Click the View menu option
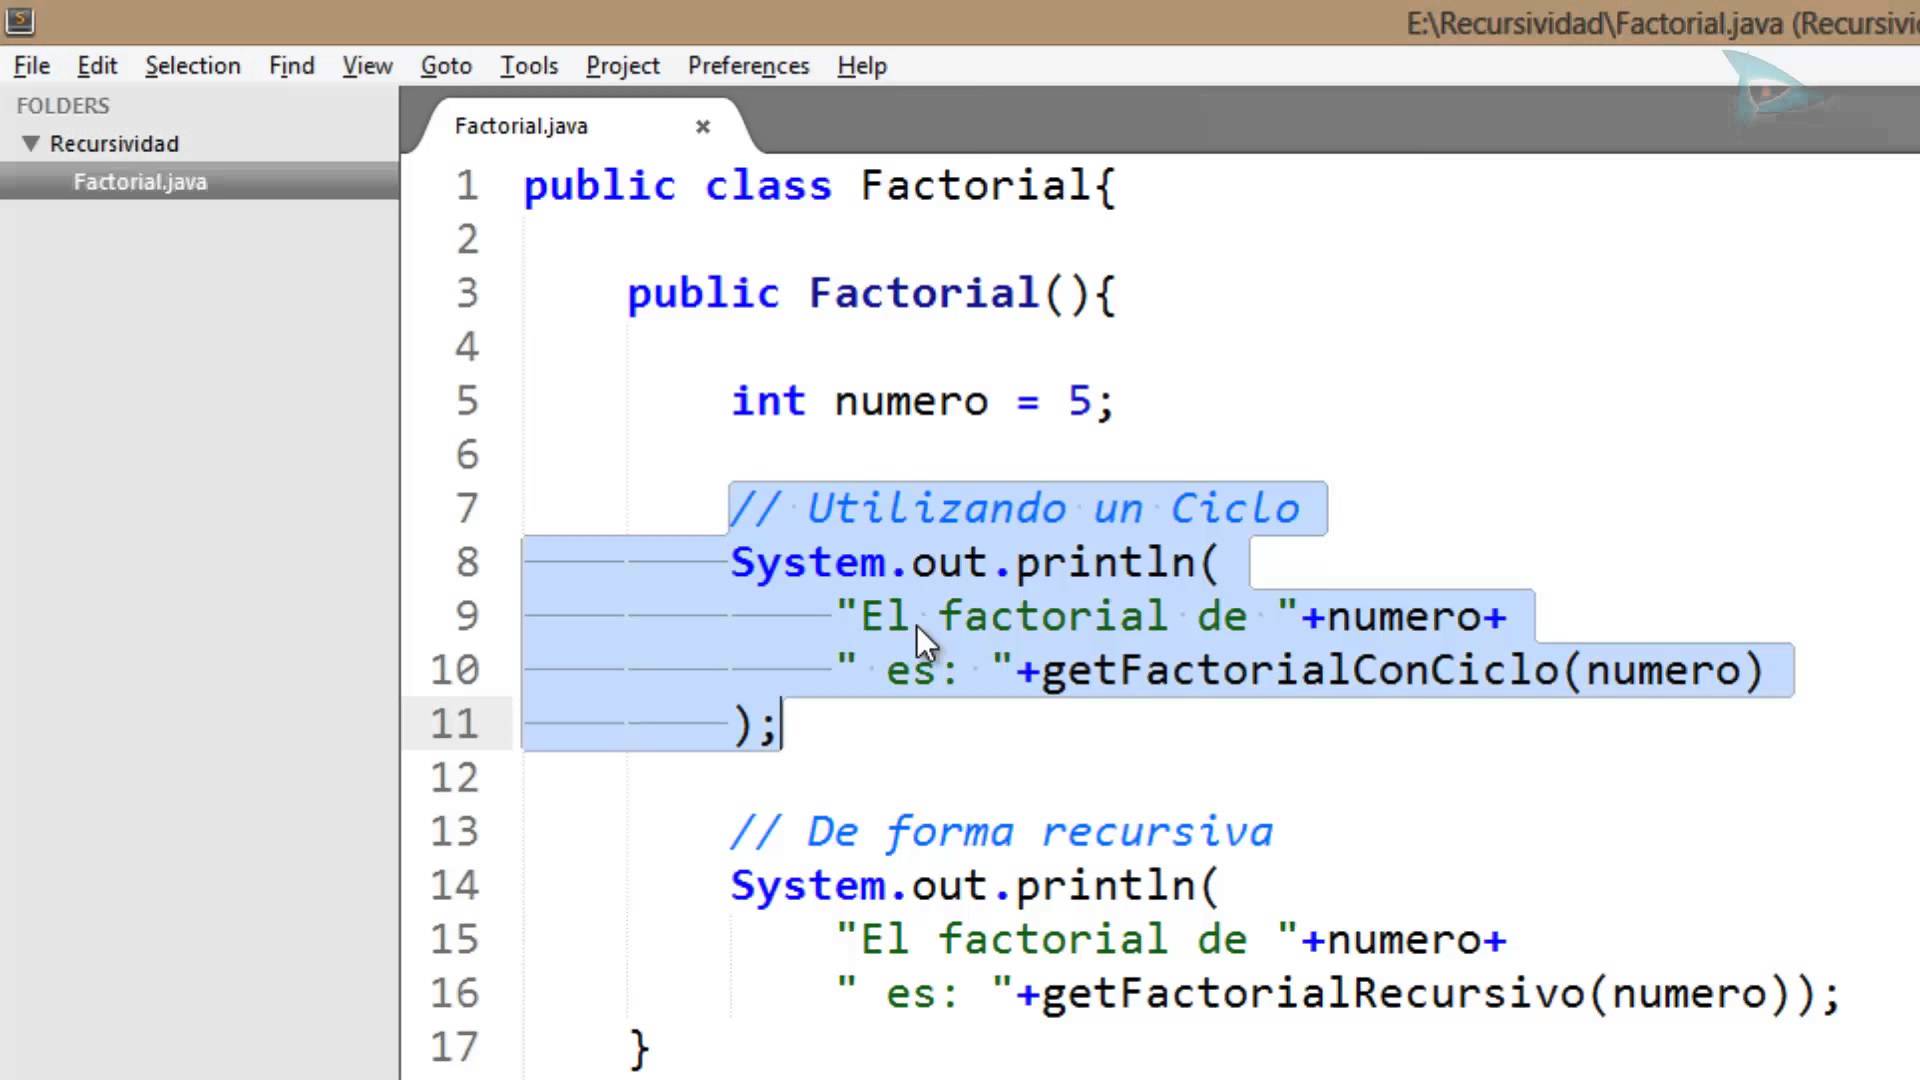The image size is (1920, 1080). (367, 66)
